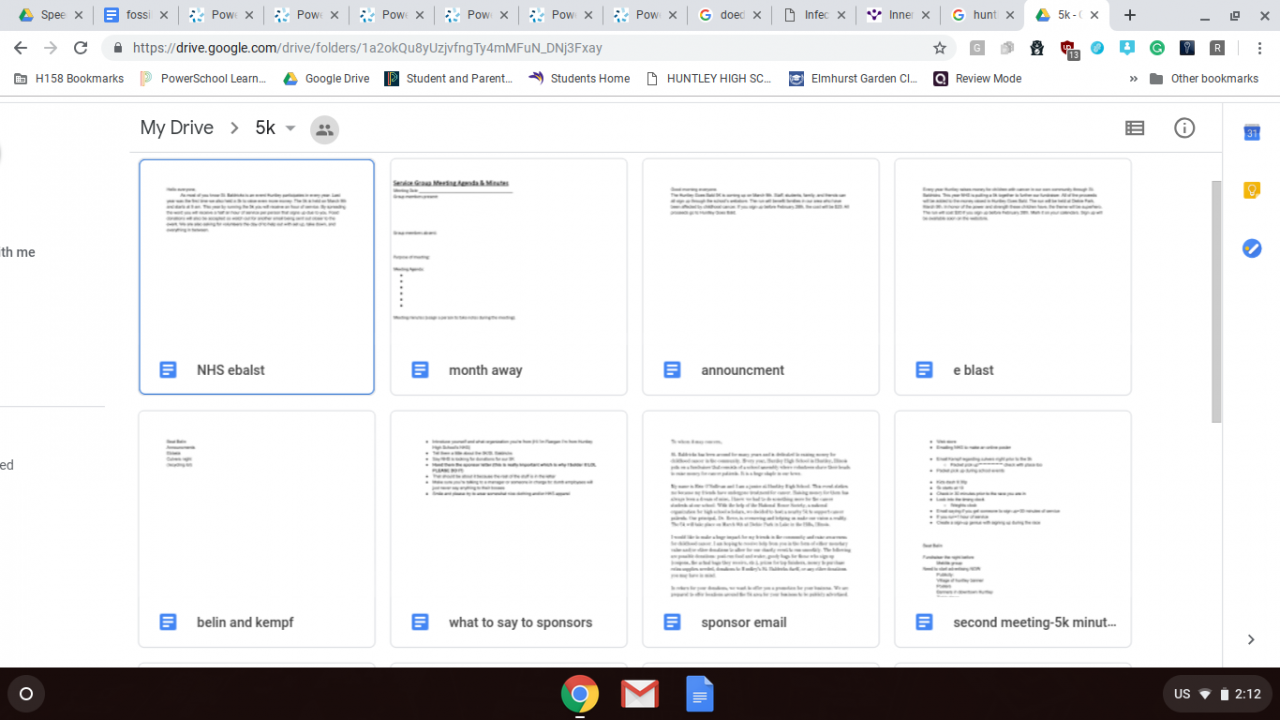
Task: Open Google Tasks in the side panel
Action: (x=1252, y=248)
